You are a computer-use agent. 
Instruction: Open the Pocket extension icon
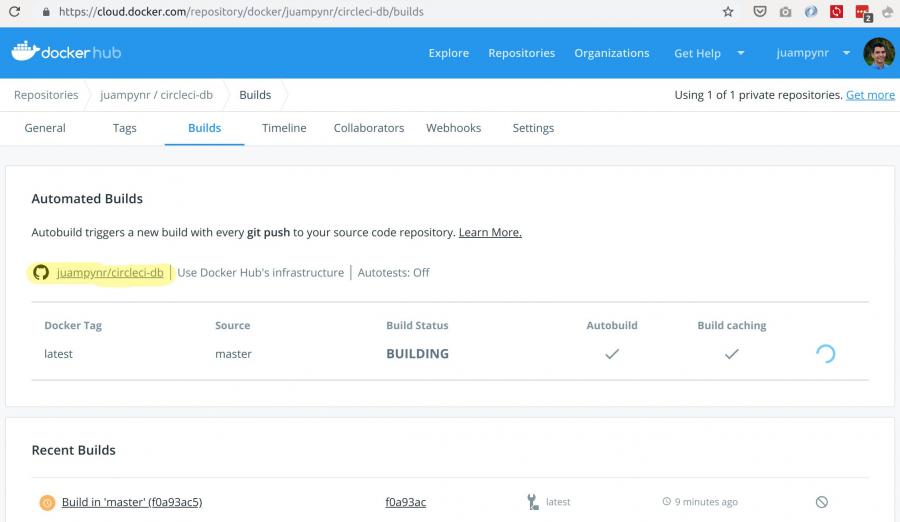tap(759, 11)
